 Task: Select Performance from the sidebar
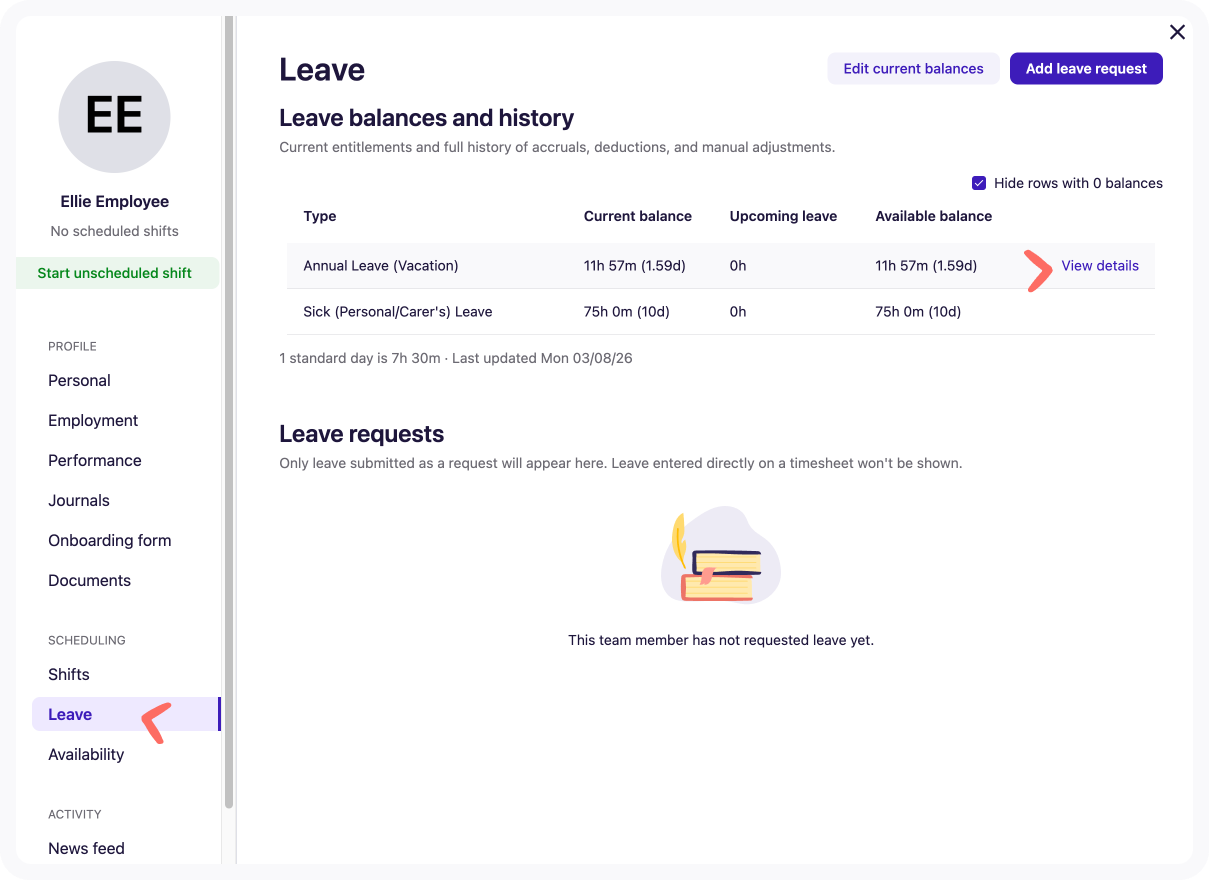95,461
